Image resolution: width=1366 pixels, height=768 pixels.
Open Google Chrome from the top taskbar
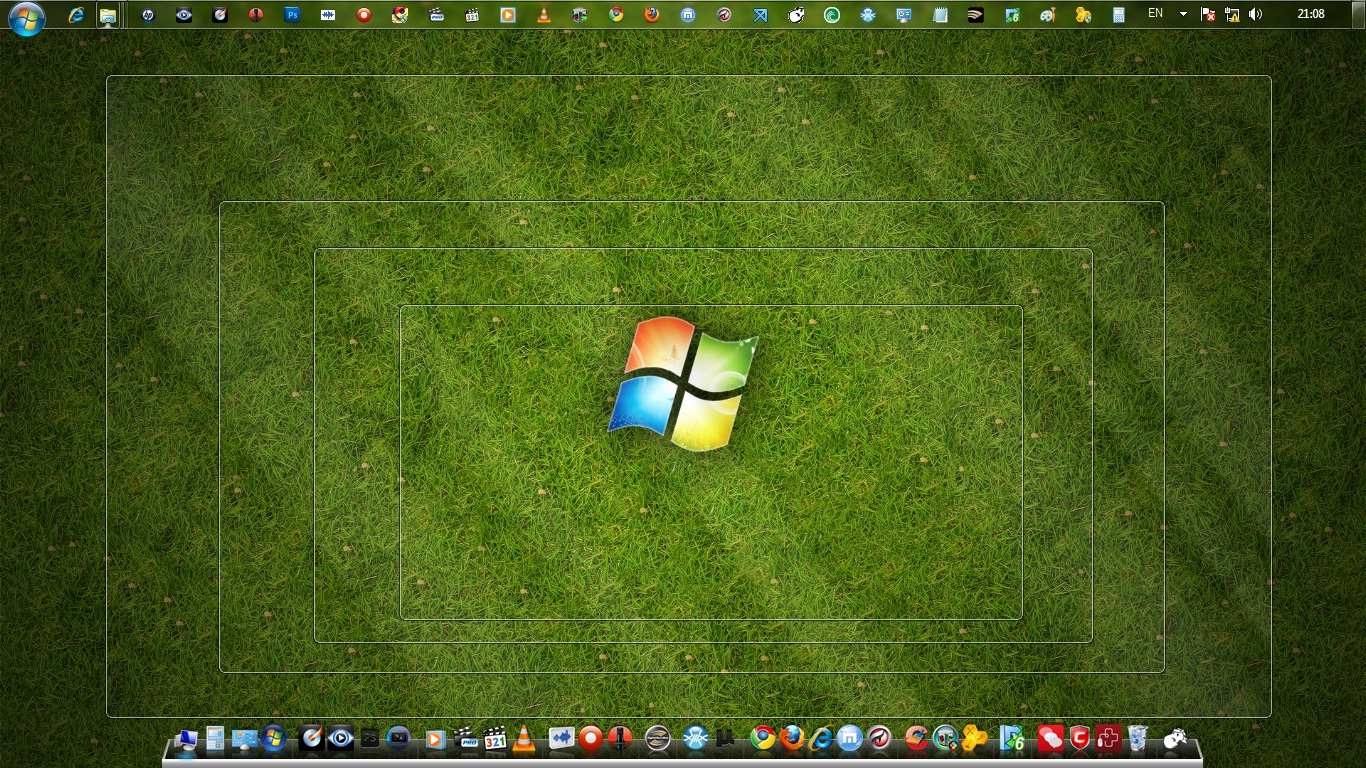[x=616, y=15]
